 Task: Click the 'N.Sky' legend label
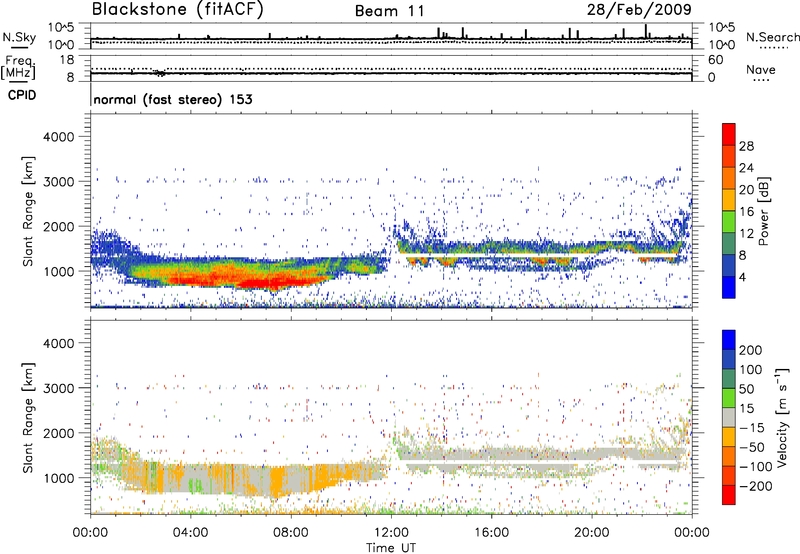(19, 37)
